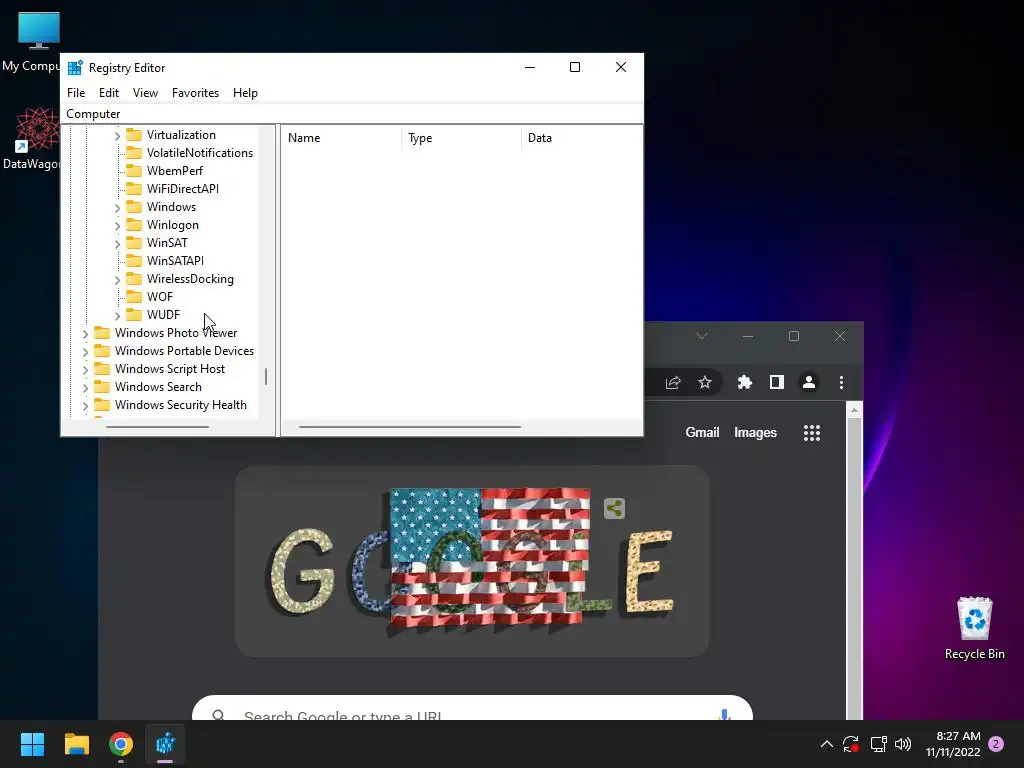The width and height of the screenshot is (1024, 768).
Task: Show hidden system tray icons
Action: coord(826,744)
